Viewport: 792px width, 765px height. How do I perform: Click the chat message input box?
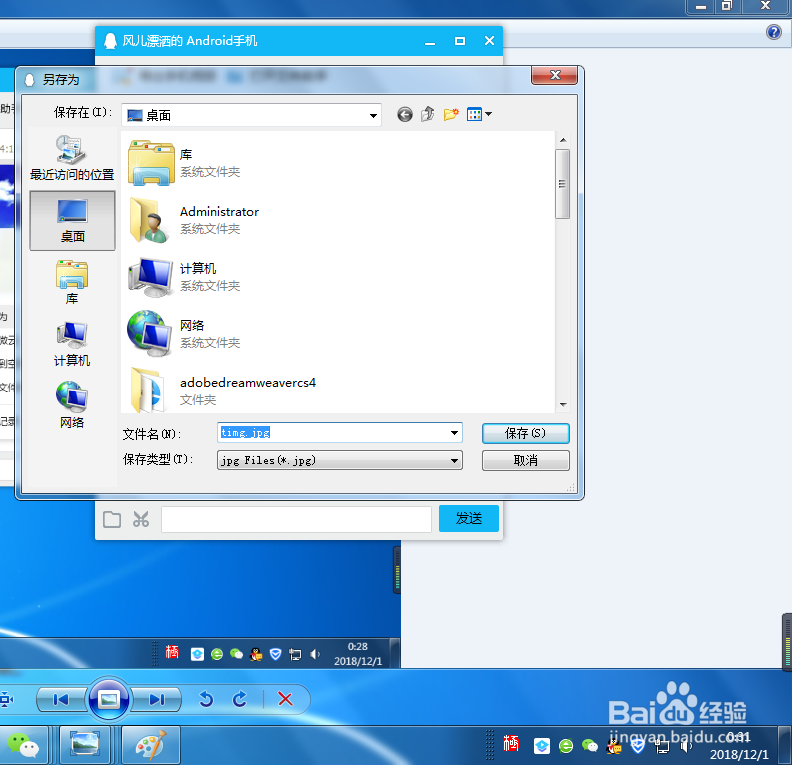[296, 519]
